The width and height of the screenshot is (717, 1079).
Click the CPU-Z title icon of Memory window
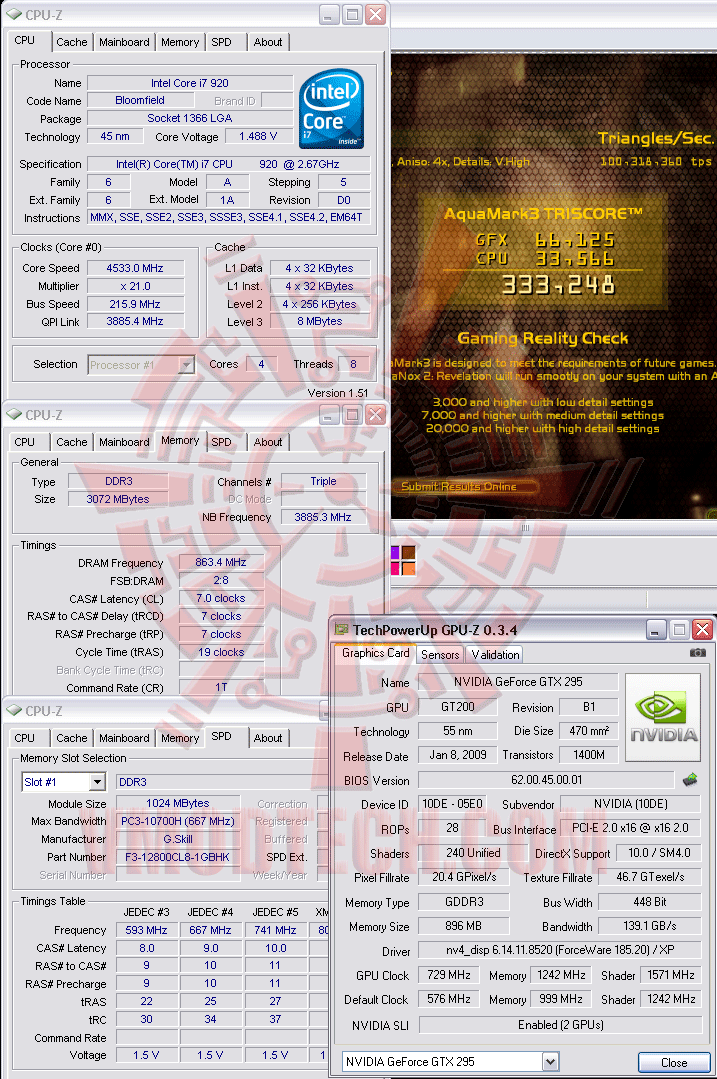coord(14,414)
